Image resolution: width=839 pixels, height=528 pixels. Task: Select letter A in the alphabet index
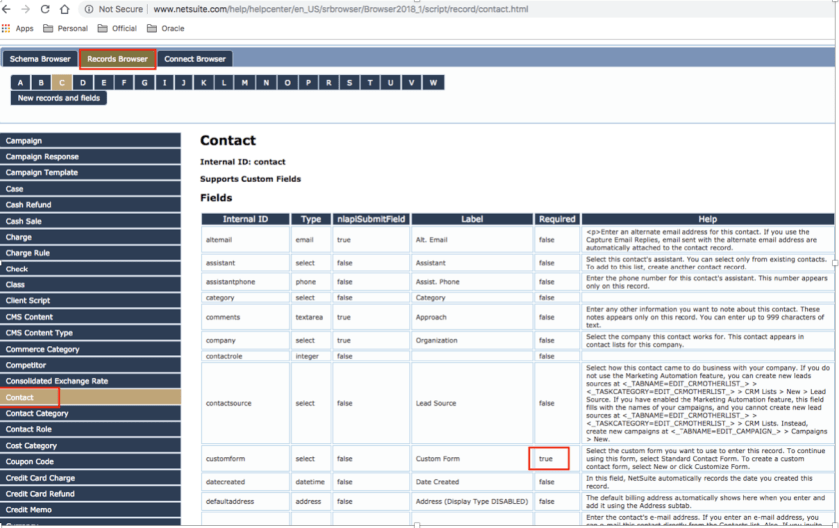[x=20, y=83]
